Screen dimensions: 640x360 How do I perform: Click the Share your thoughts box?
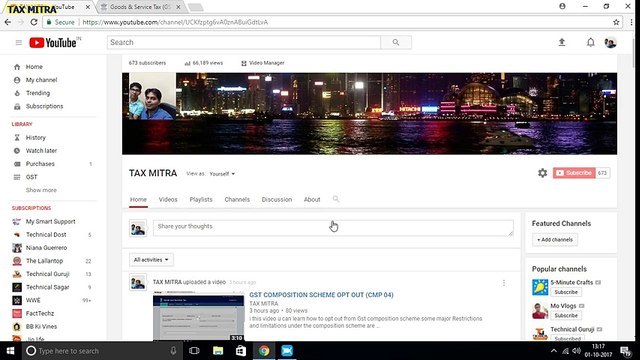coord(333,228)
